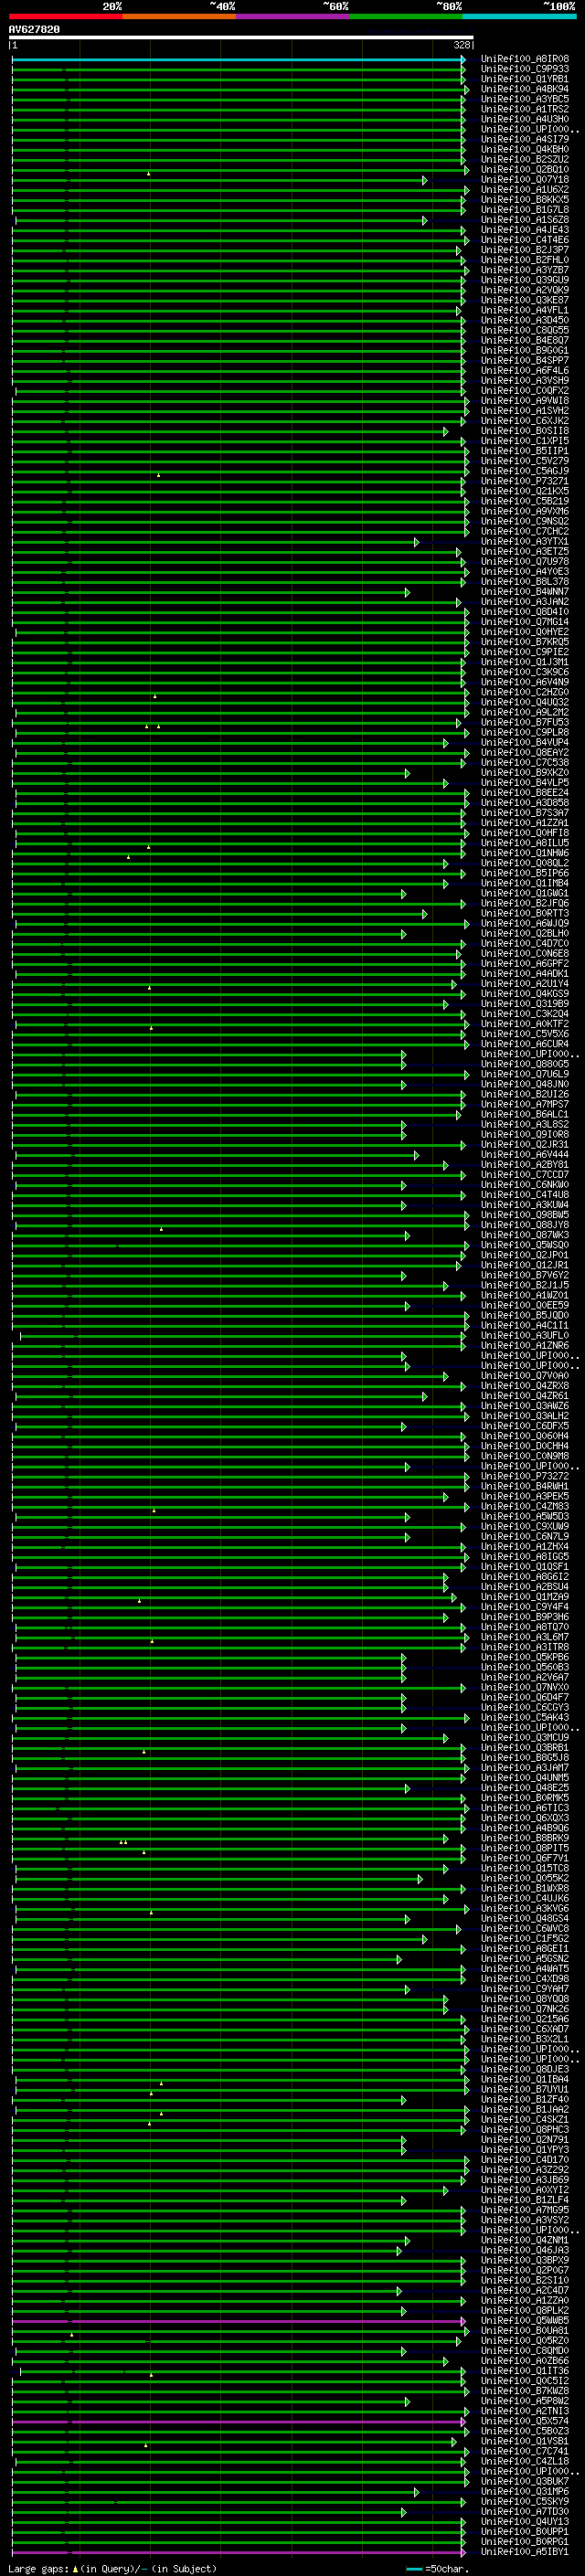Open hit UniRef100_Q3KE87
Screen dimensions: 585x2576
(x=525, y=300)
